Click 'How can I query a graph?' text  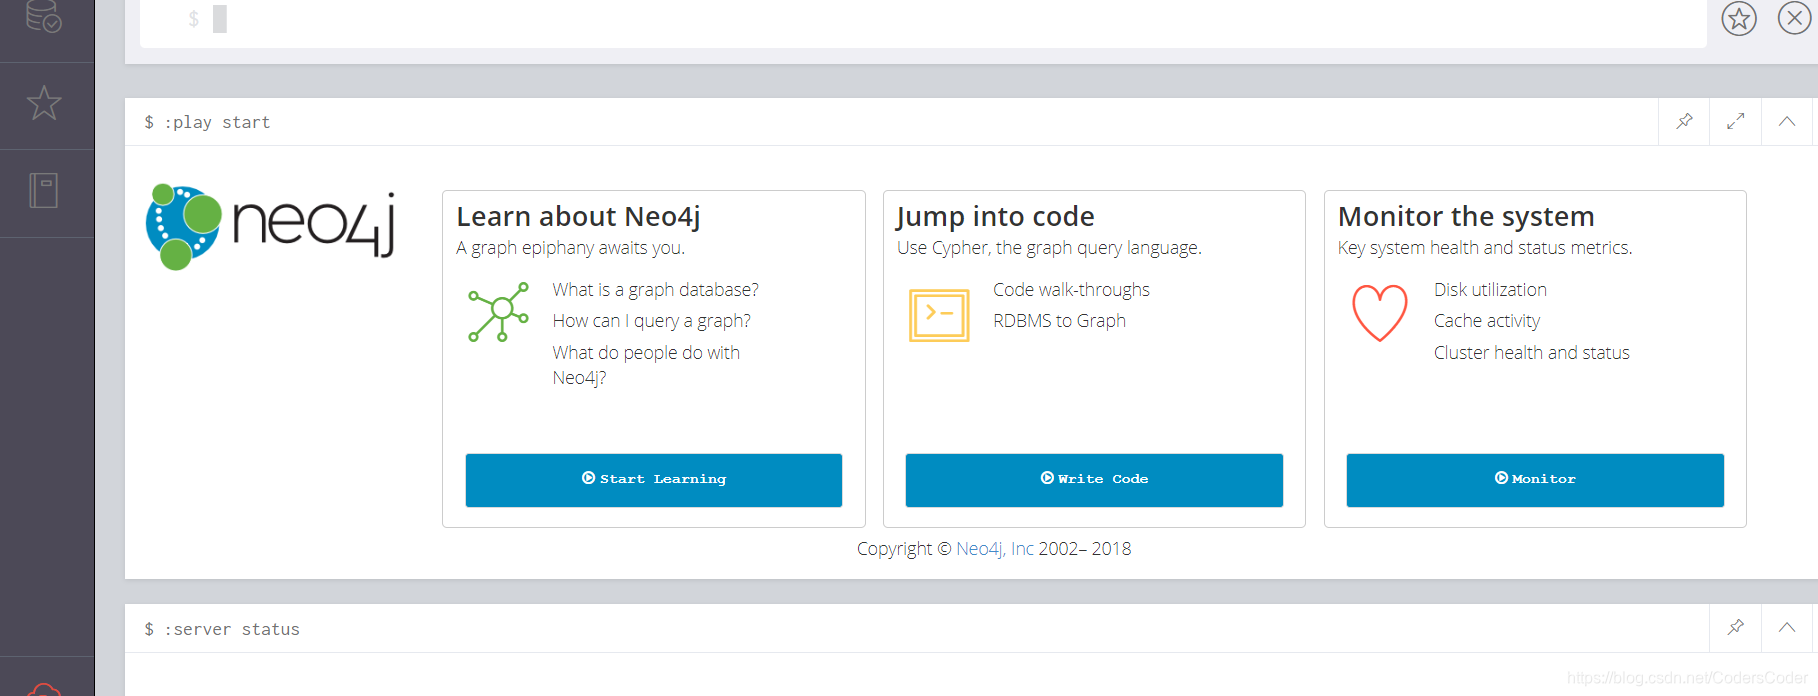click(x=651, y=321)
